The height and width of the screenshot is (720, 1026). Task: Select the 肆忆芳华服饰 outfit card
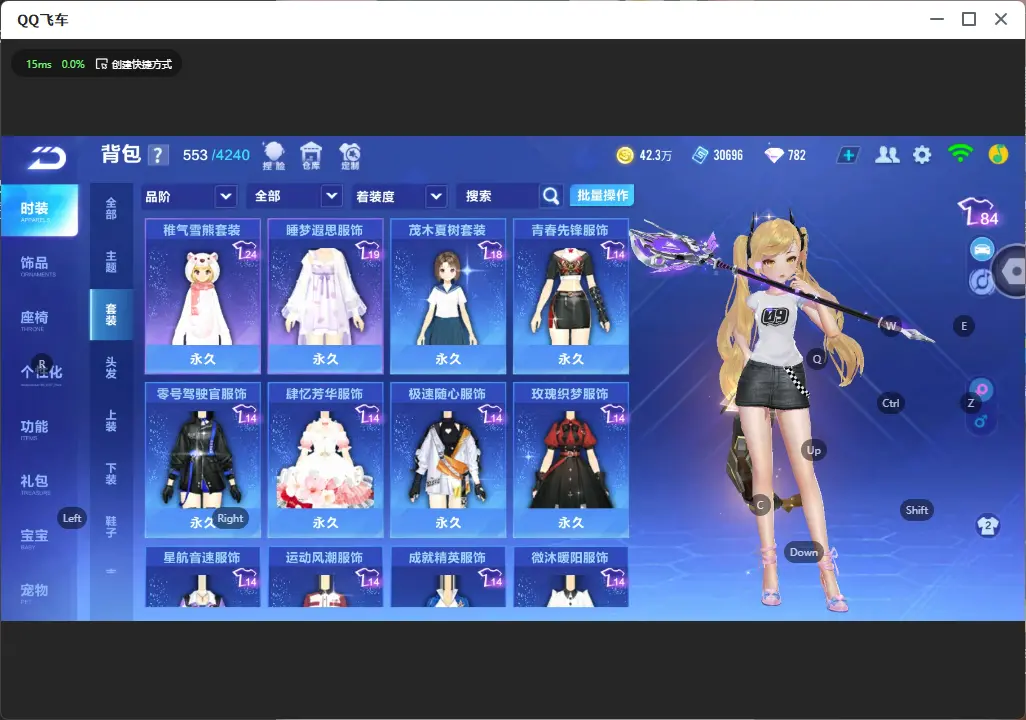click(325, 459)
